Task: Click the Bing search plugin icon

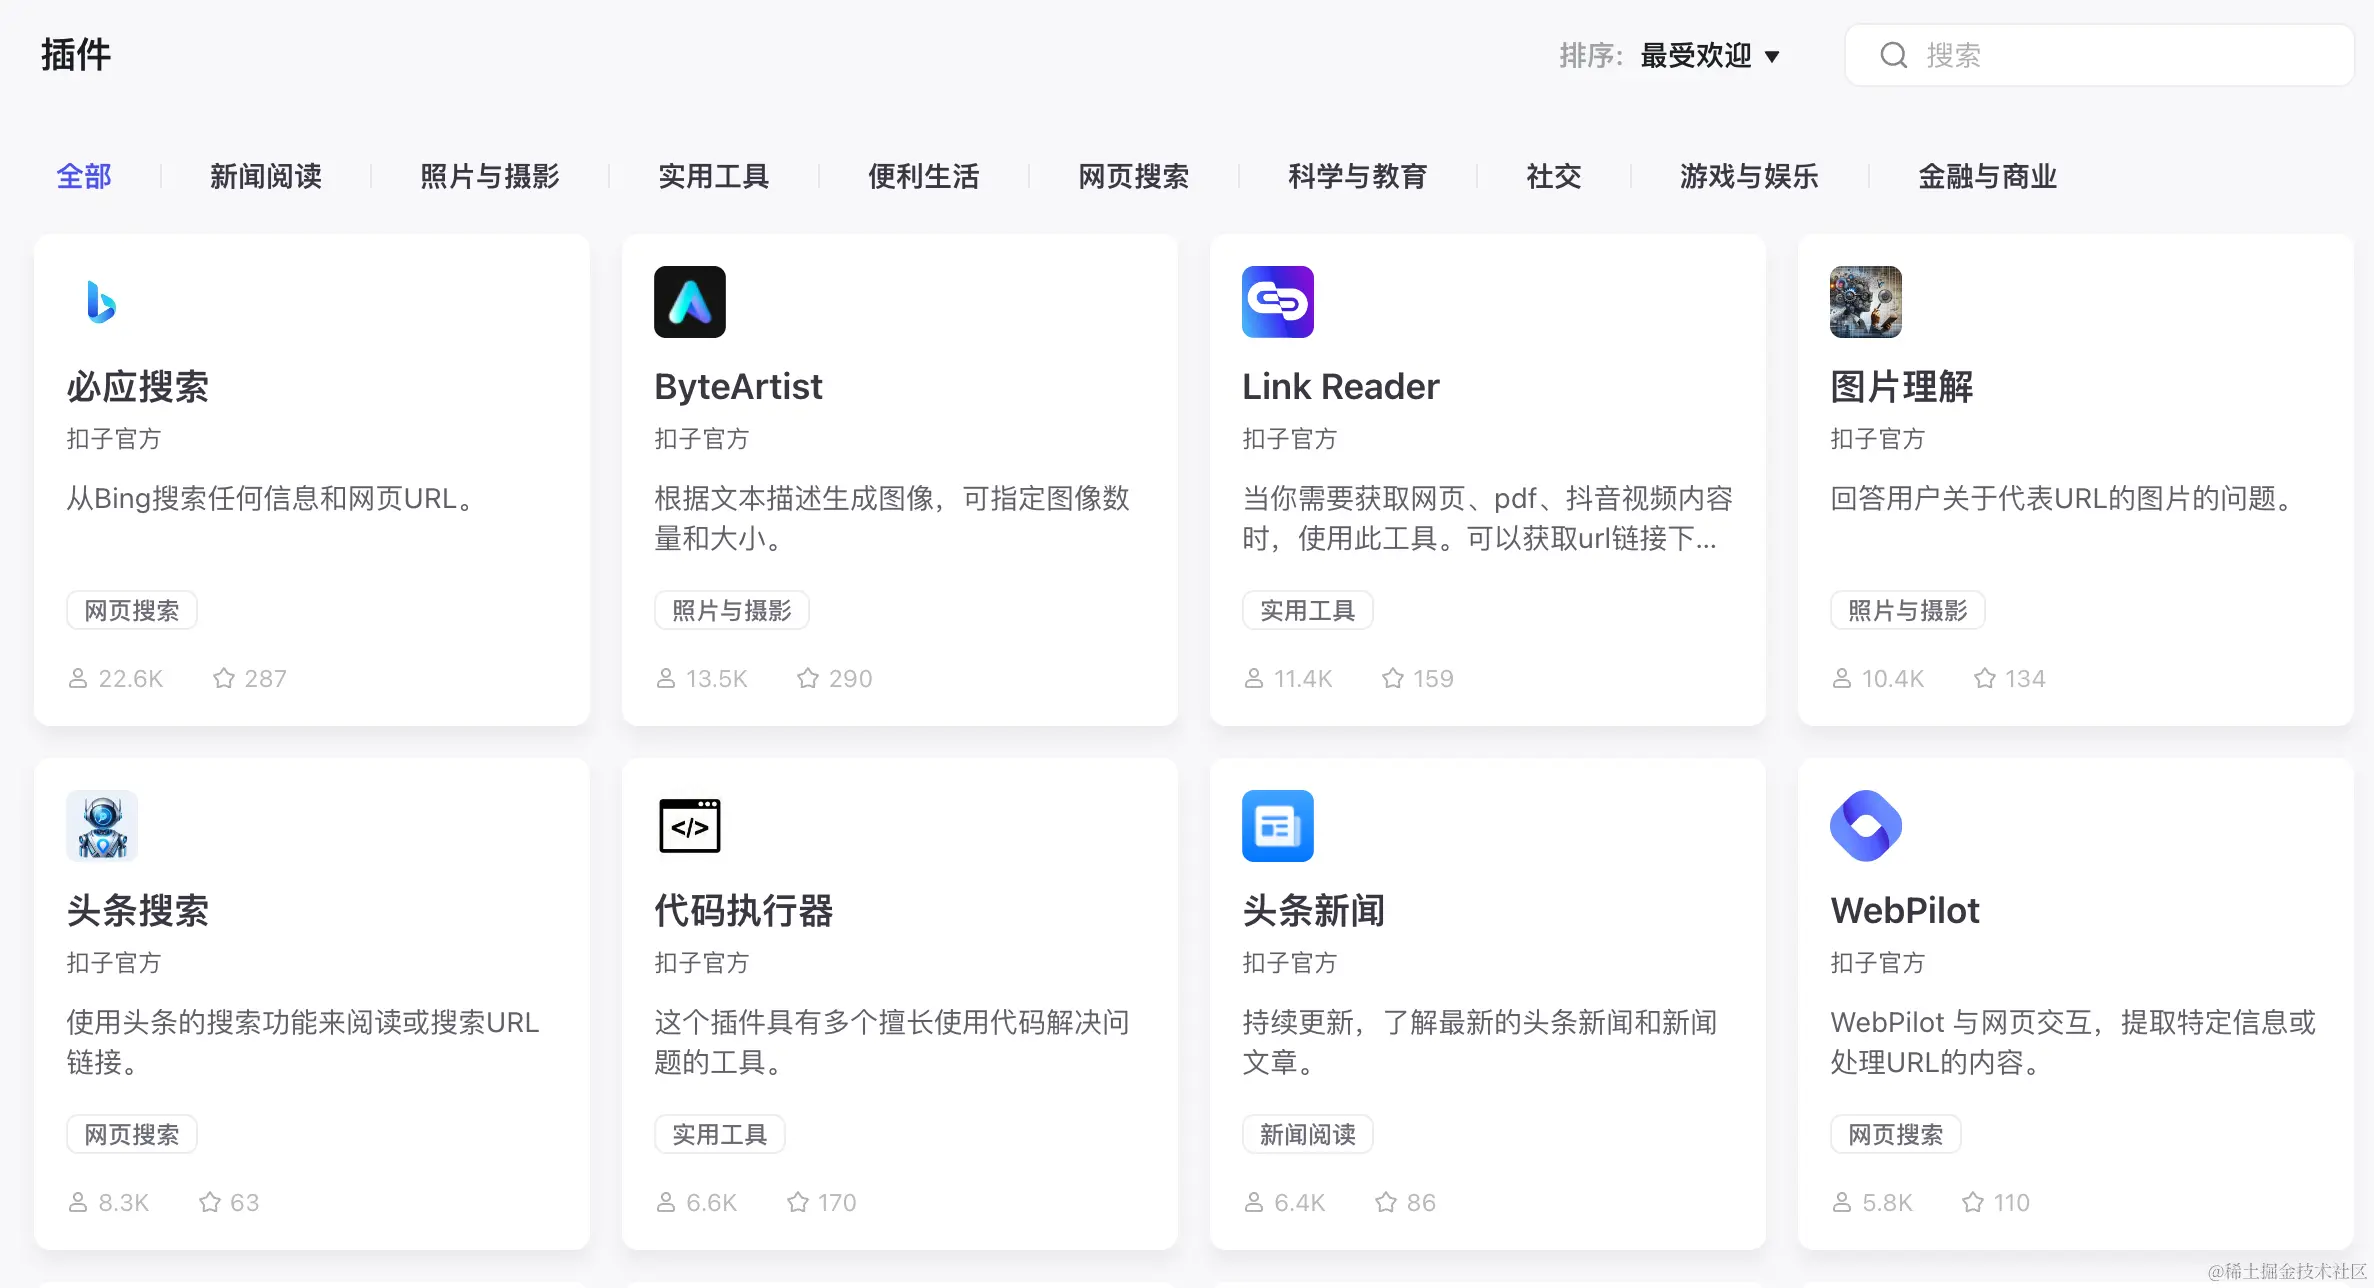Action: [101, 302]
